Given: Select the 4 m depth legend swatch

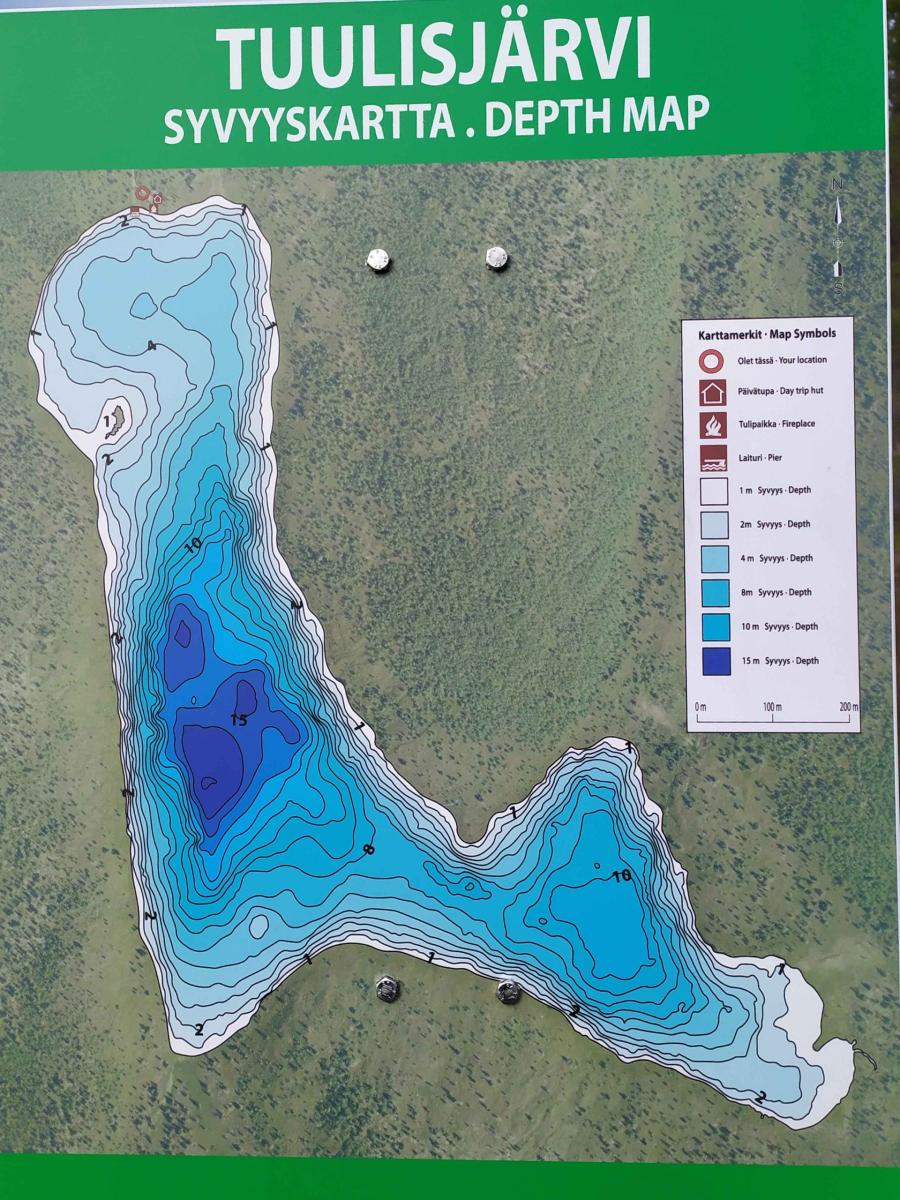Looking at the screenshot, I should click(x=714, y=559).
